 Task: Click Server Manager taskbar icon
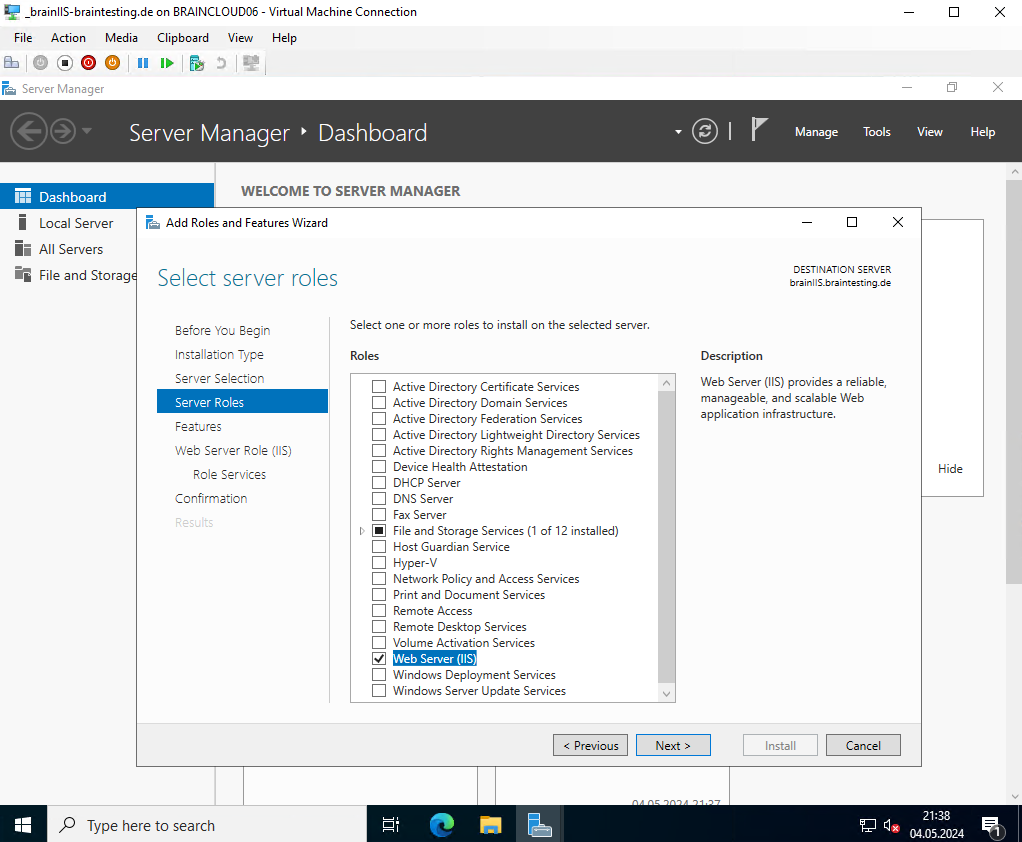[x=540, y=825]
